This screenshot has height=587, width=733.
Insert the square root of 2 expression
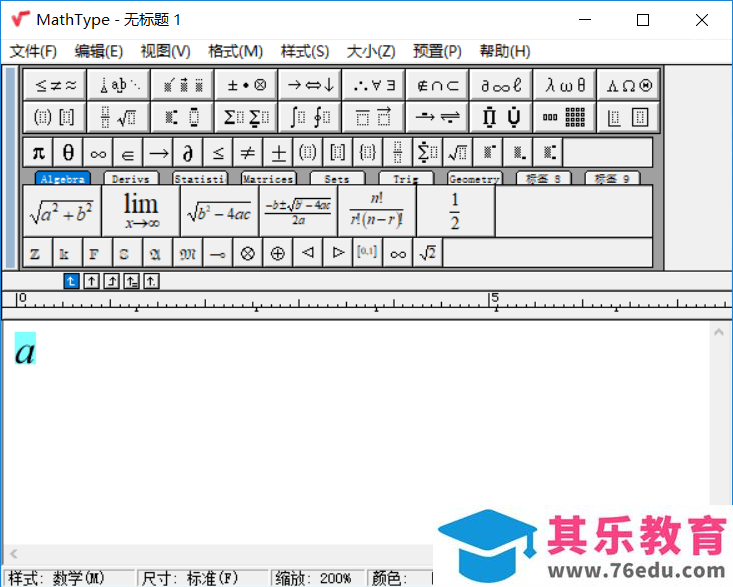point(427,253)
